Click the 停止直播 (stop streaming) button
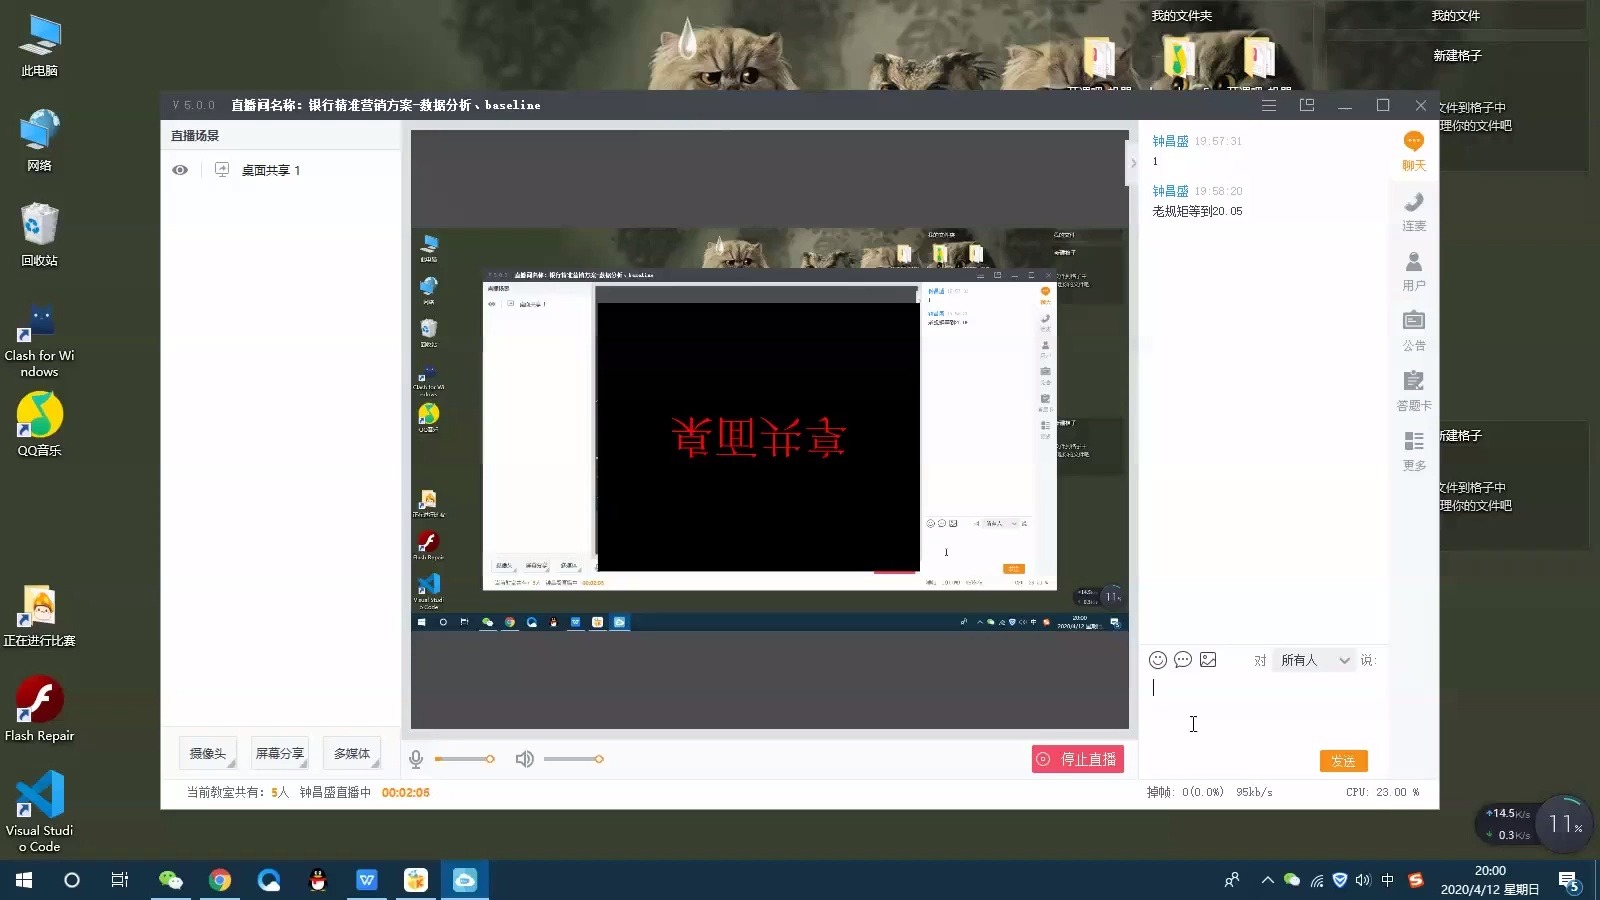 tap(1078, 759)
